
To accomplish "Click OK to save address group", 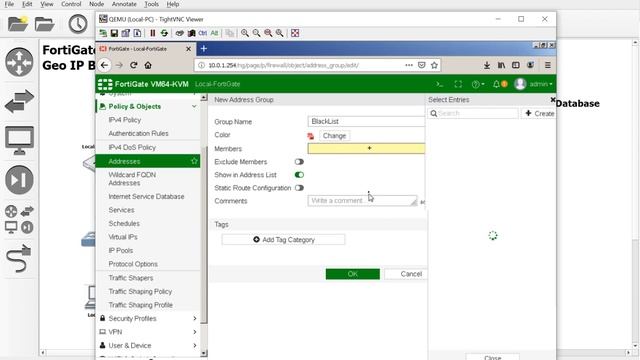I will (x=353, y=274).
